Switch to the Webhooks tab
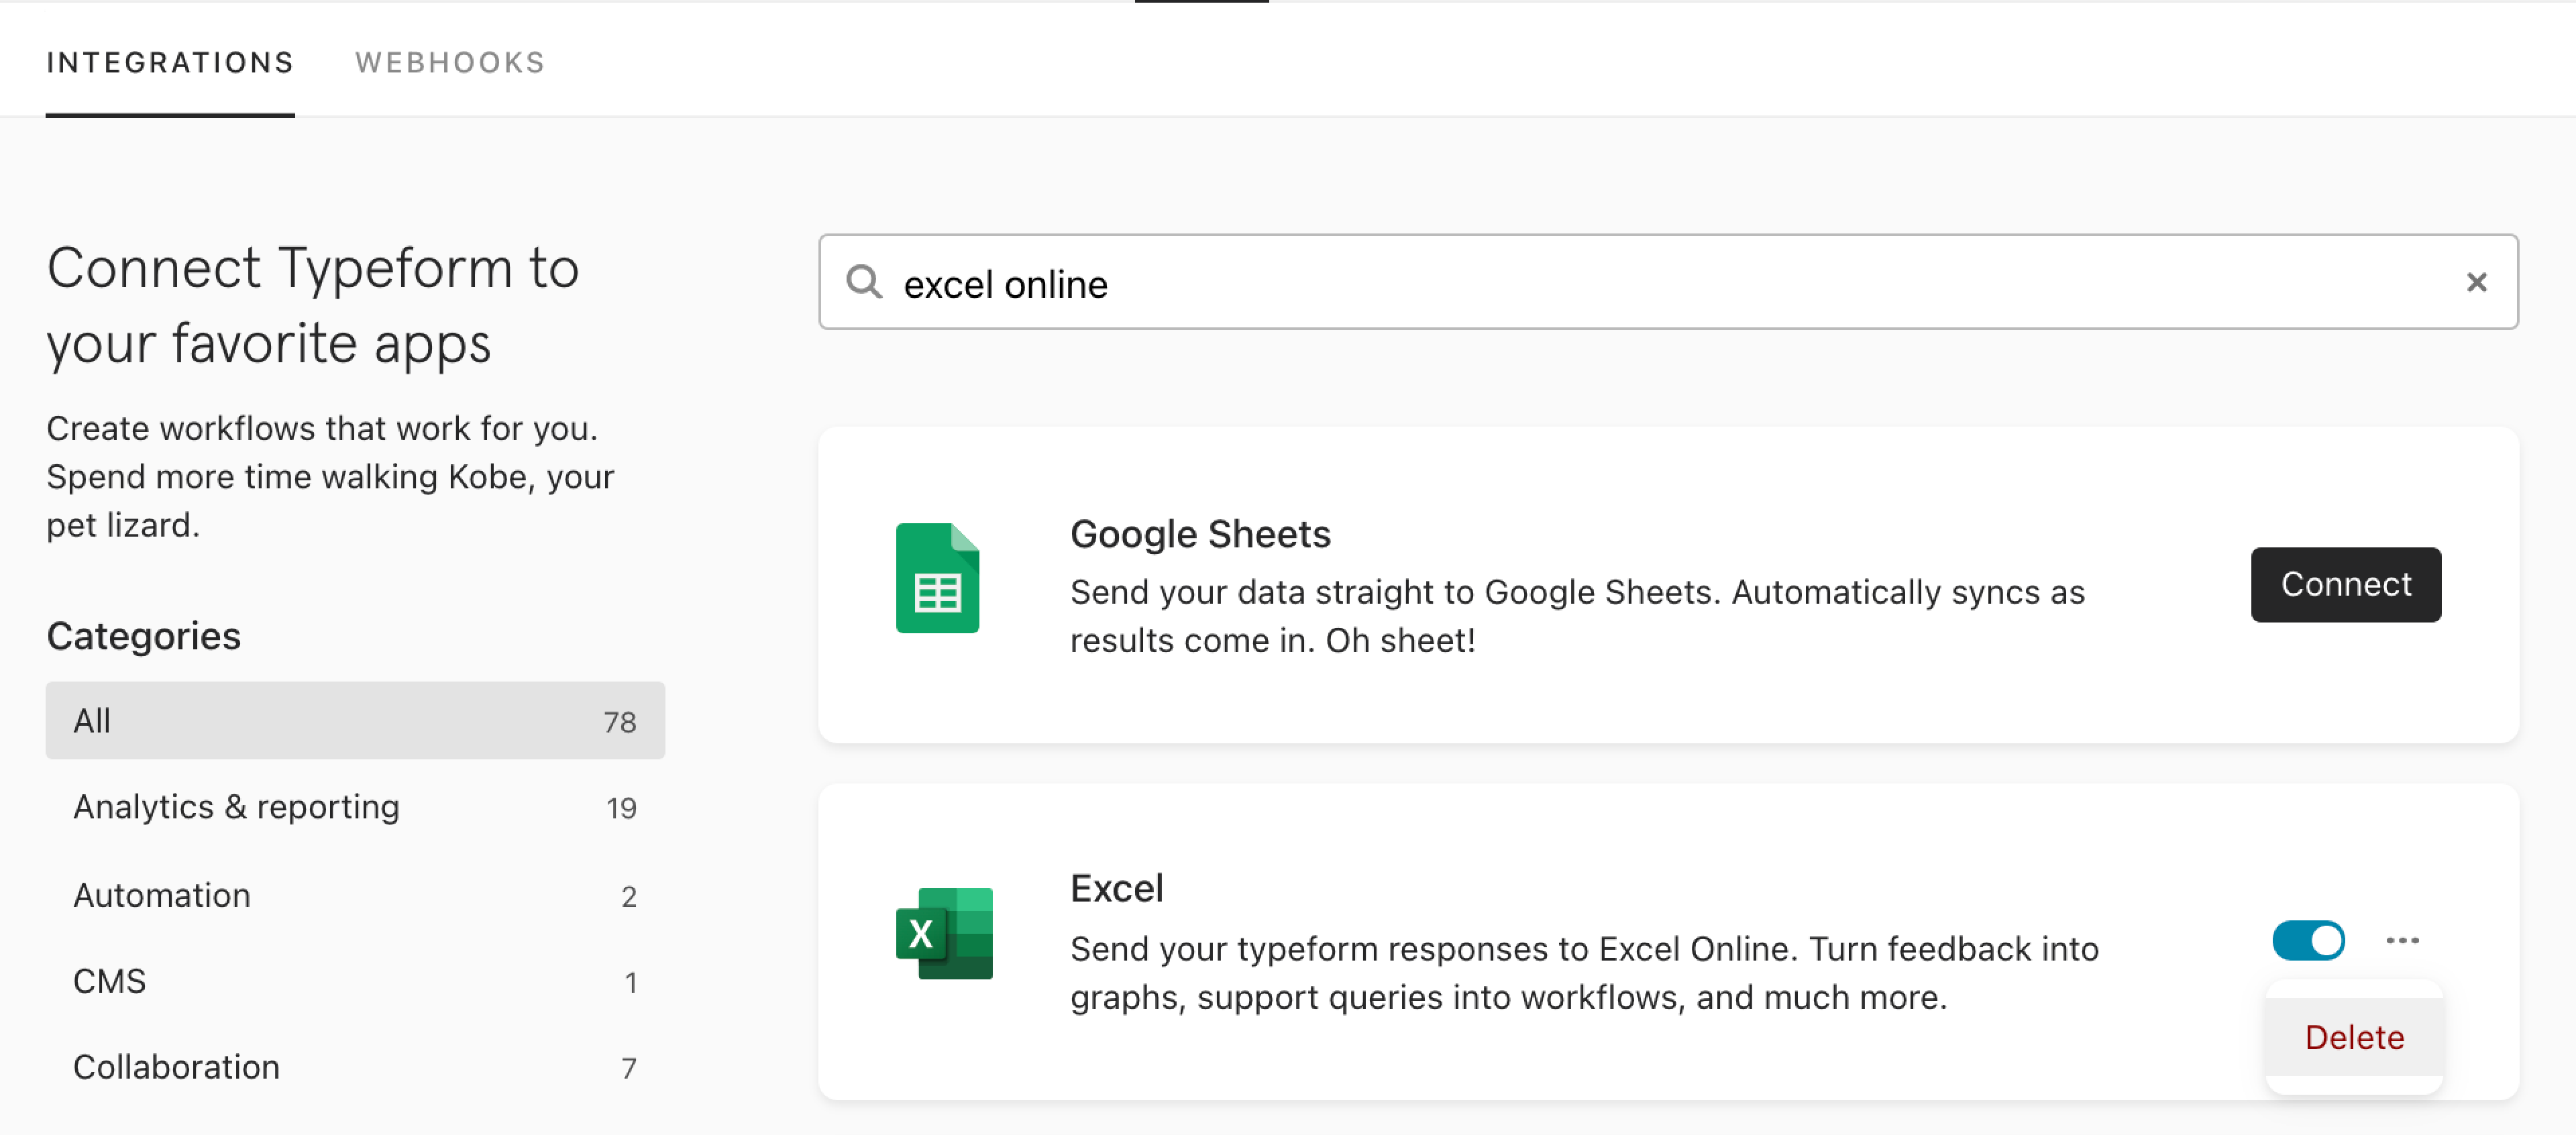Viewport: 2576px width, 1135px height. click(450, 63)
